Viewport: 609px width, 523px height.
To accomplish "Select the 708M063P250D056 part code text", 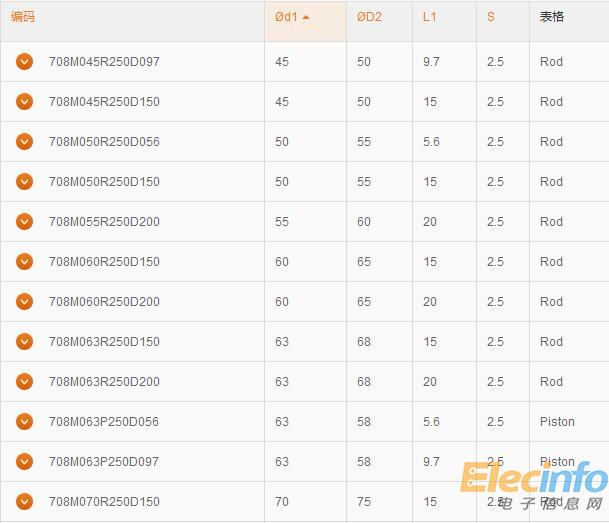I will coord(104,422).
